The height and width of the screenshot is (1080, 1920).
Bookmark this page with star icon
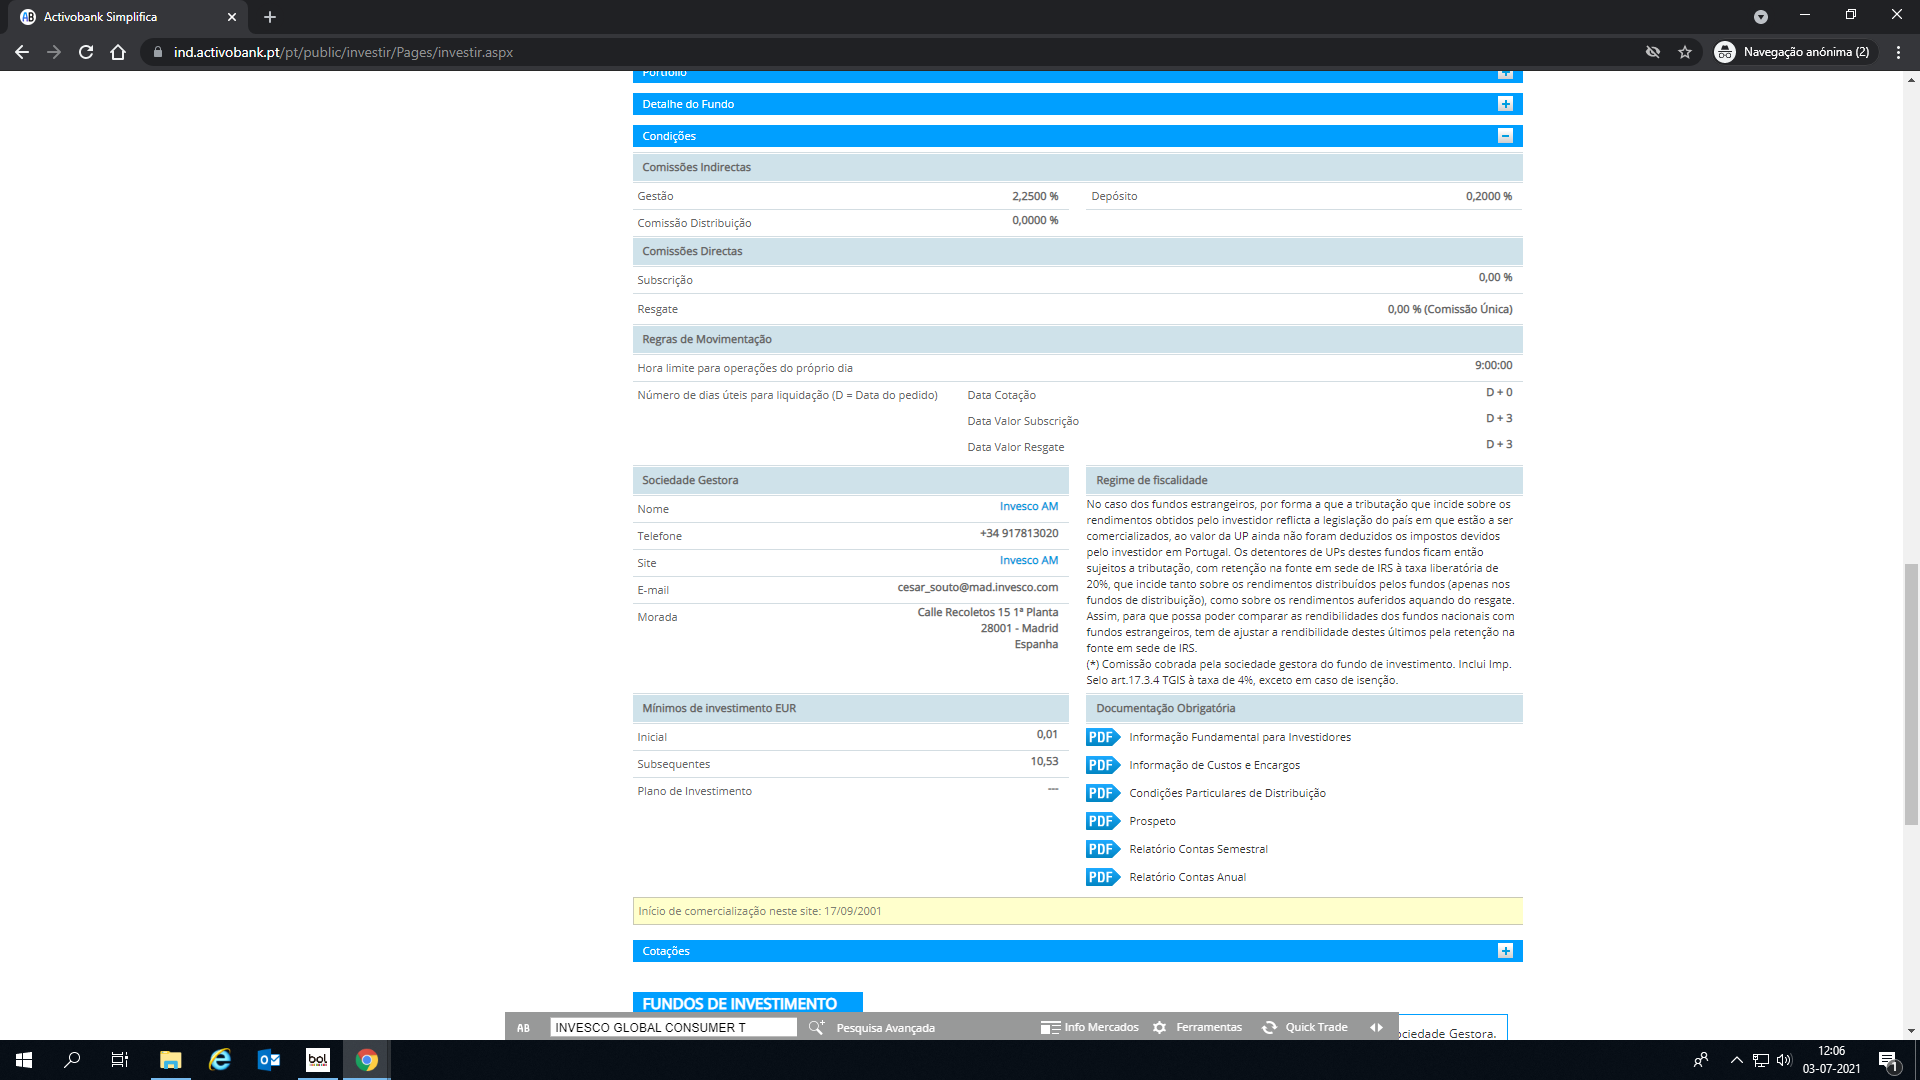(x=1685, y=52)
